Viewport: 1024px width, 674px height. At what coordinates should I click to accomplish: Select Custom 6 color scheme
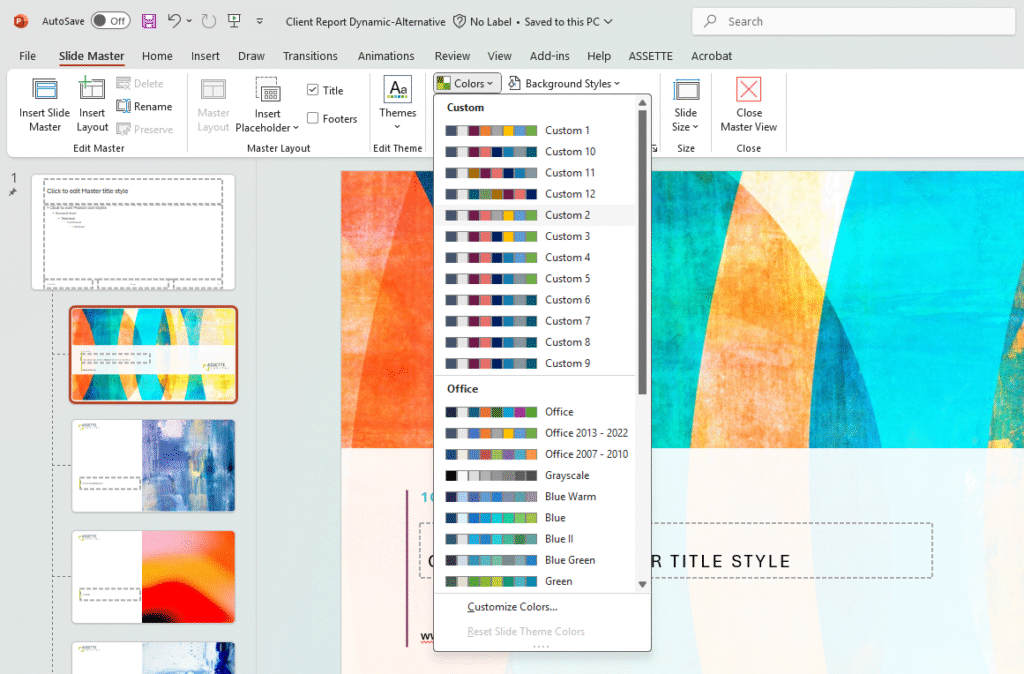point(536,300)
